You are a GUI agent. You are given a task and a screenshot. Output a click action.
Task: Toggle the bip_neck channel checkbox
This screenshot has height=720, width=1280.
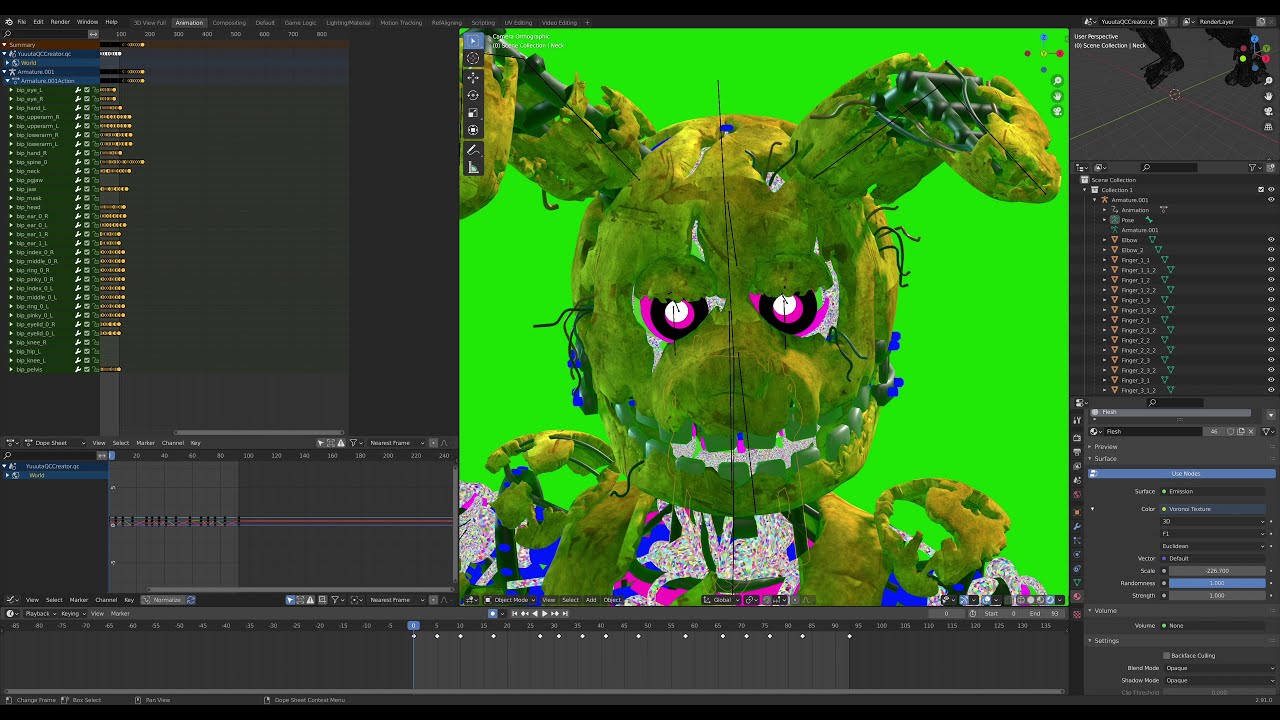click(x=87, y=171)
